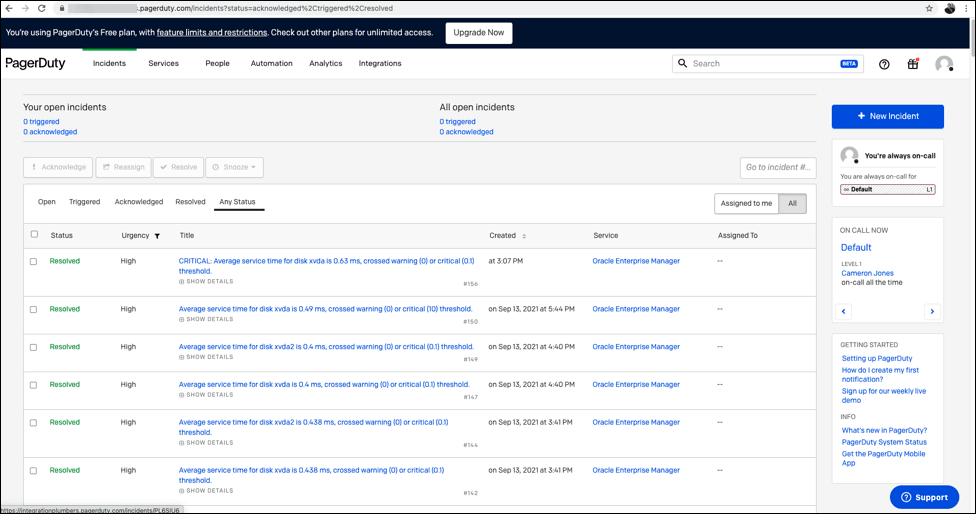This screenshot has height=514, width=976.
Task: Open the Support chat button
Action: coord(924,497)
